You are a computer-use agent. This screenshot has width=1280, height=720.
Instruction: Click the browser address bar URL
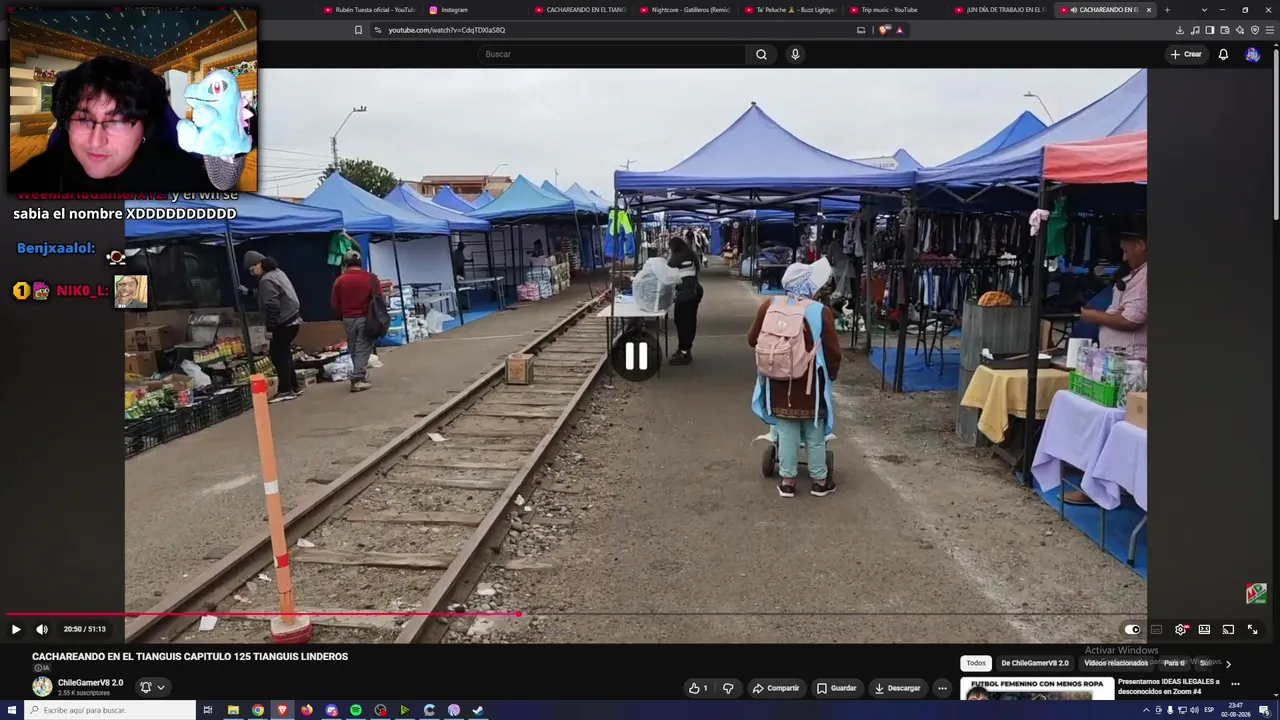446,30
